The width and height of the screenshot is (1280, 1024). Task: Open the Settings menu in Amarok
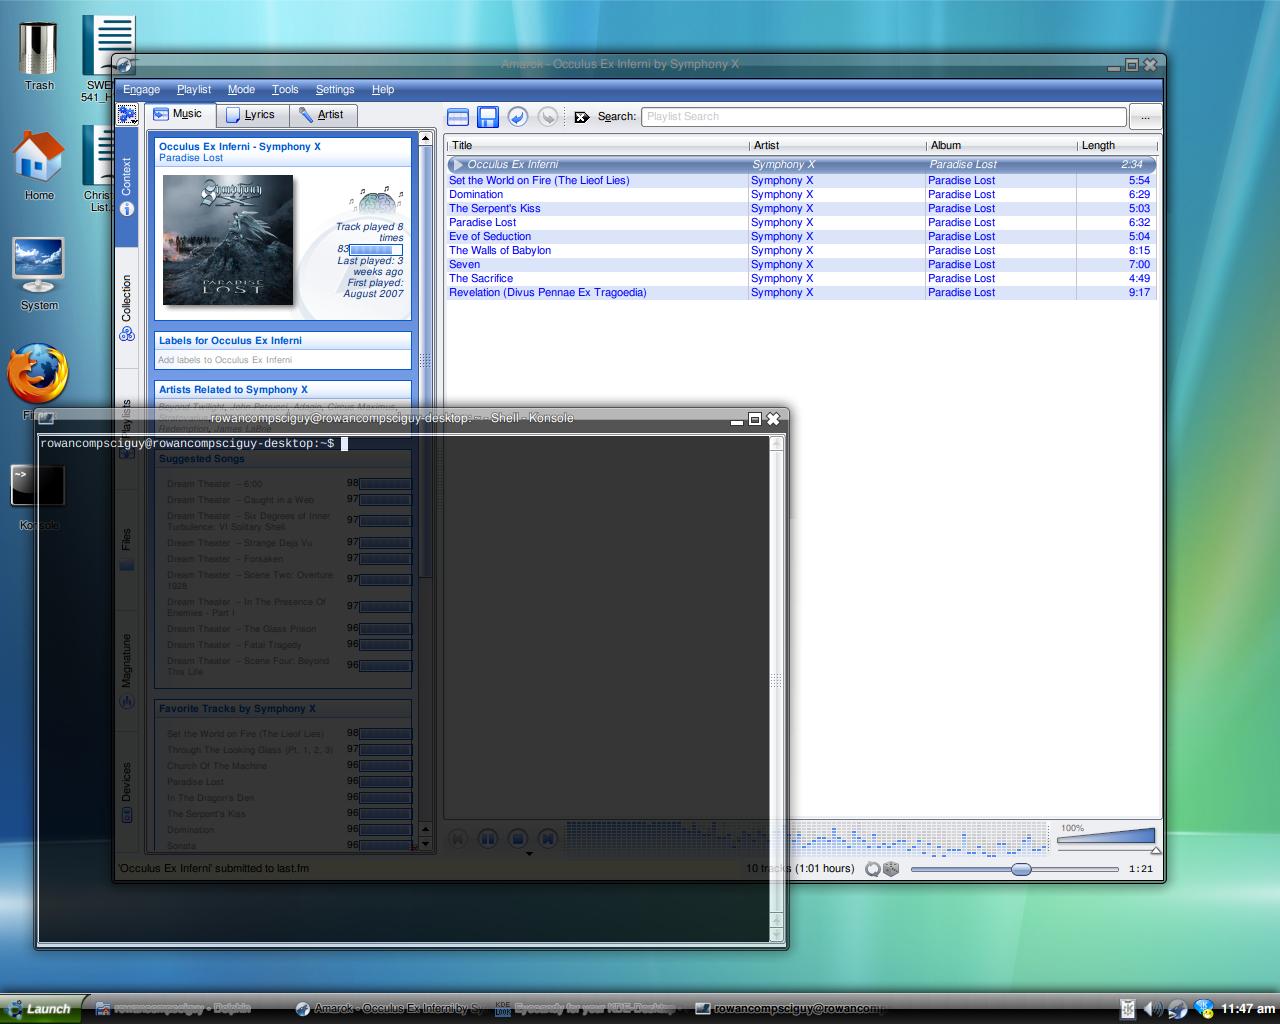pyautogui.click(x=335, y=90)
